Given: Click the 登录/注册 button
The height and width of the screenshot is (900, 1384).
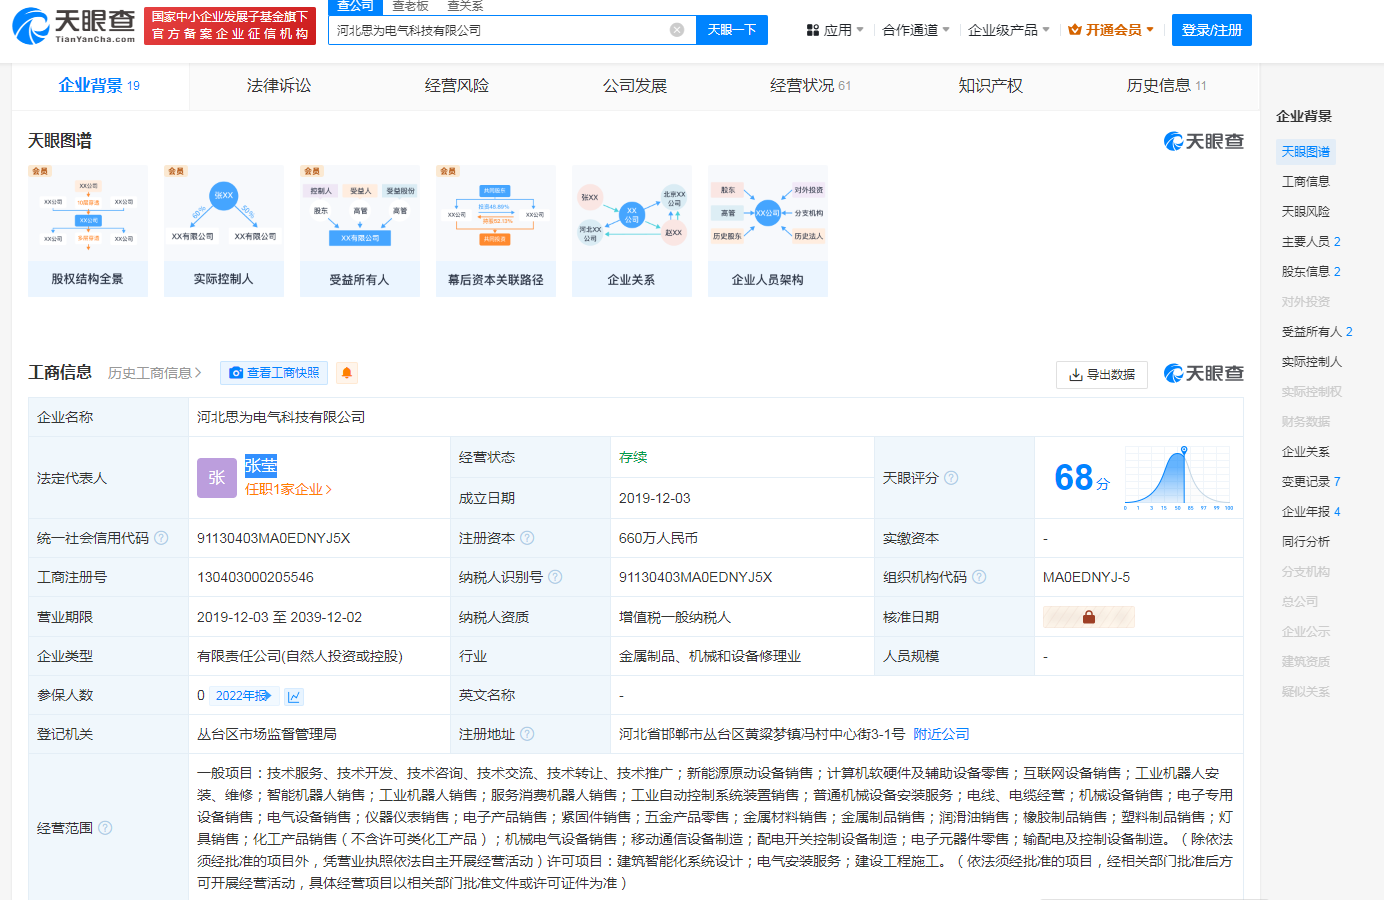Looking at the screenshot, I should [x=1212, y=30].
